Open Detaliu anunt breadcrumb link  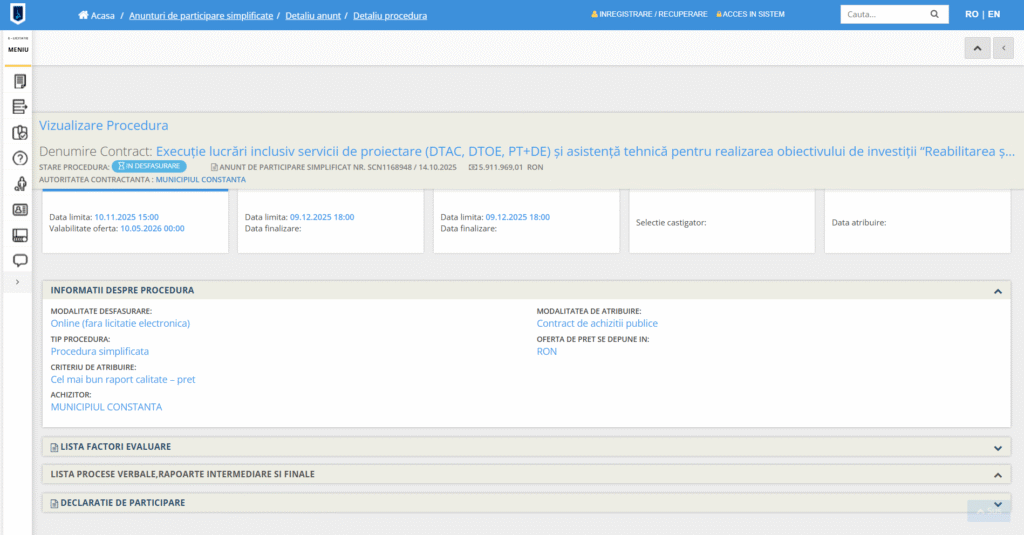(314, 16)
